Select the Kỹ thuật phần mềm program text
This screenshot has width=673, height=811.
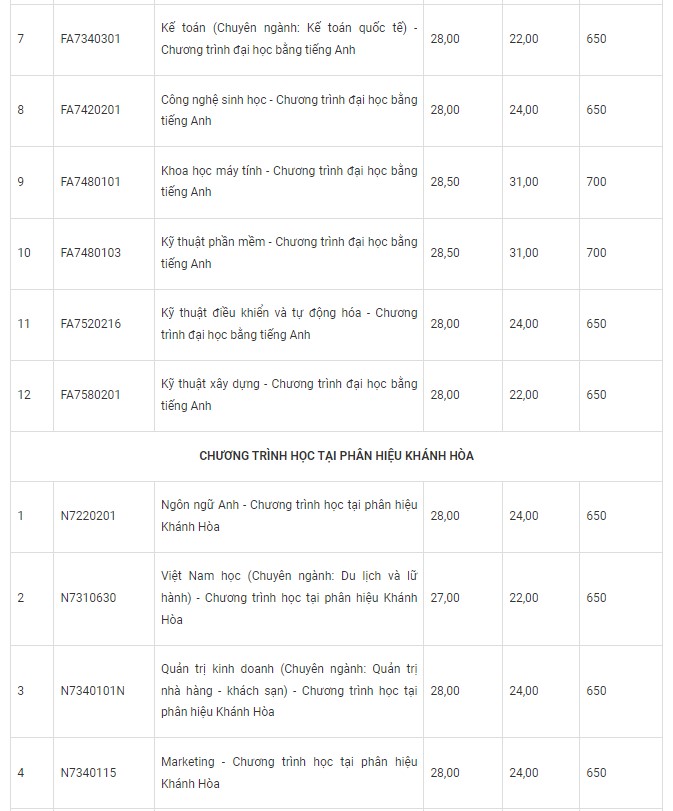point(289,253)
